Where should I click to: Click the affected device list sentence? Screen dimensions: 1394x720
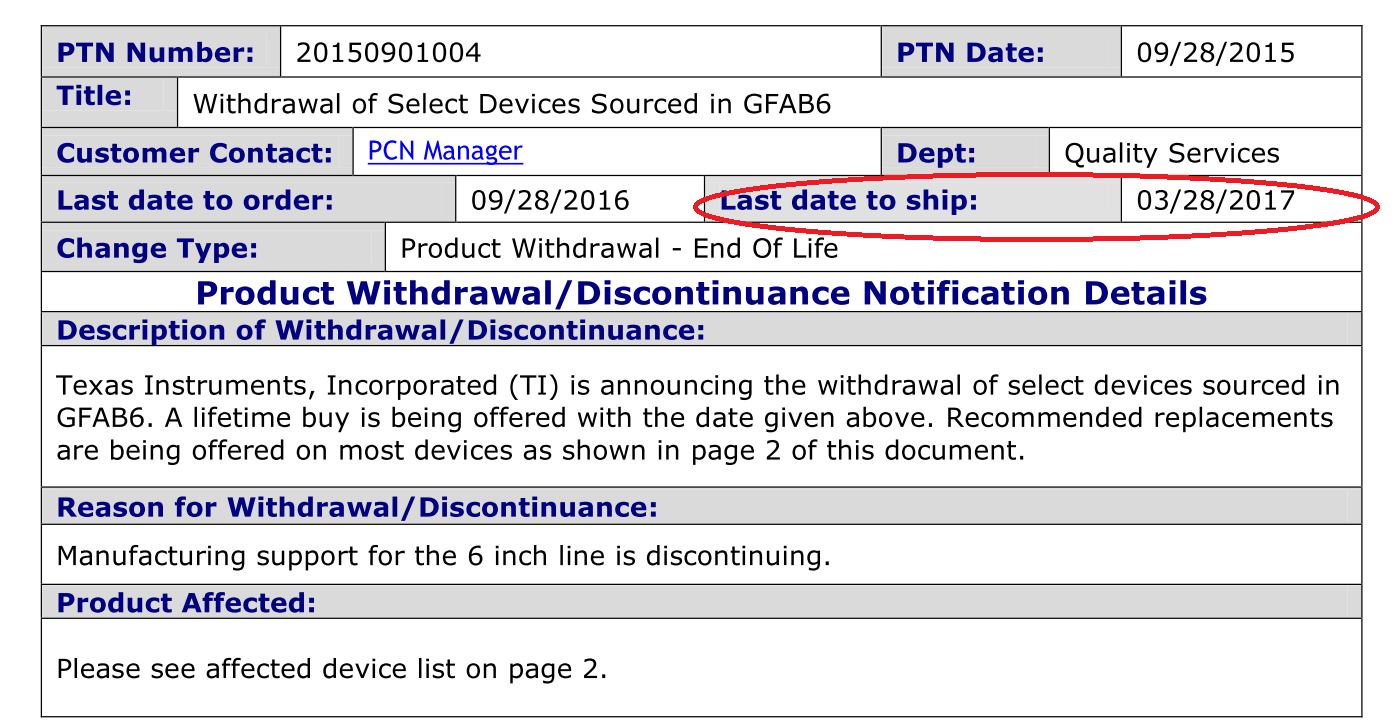(x=331, y=668)
